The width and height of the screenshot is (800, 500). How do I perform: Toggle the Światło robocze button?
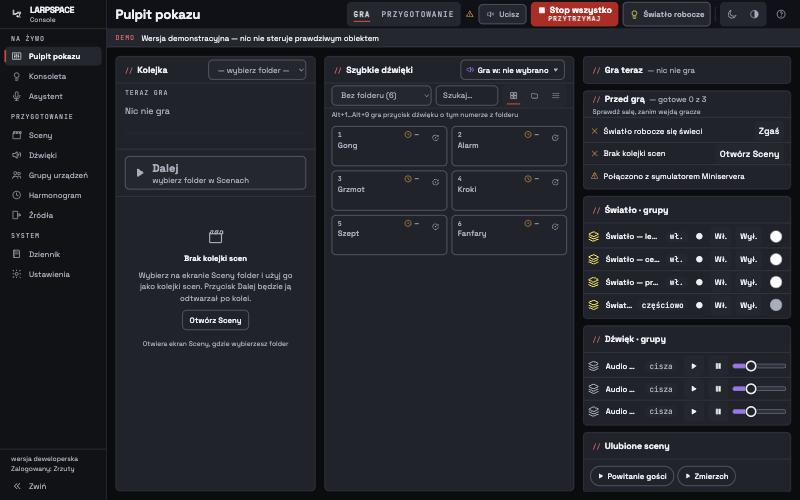tap(667, 14)
